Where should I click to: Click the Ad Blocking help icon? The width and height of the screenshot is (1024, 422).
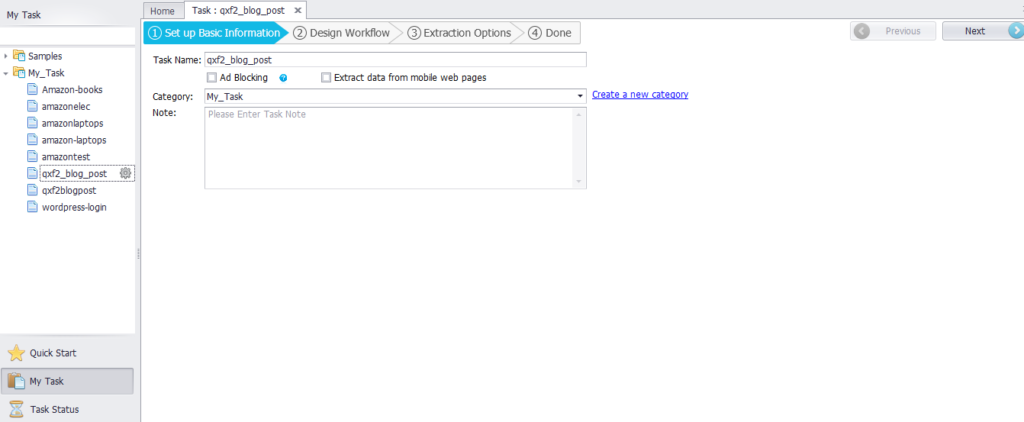coord(284,78)
